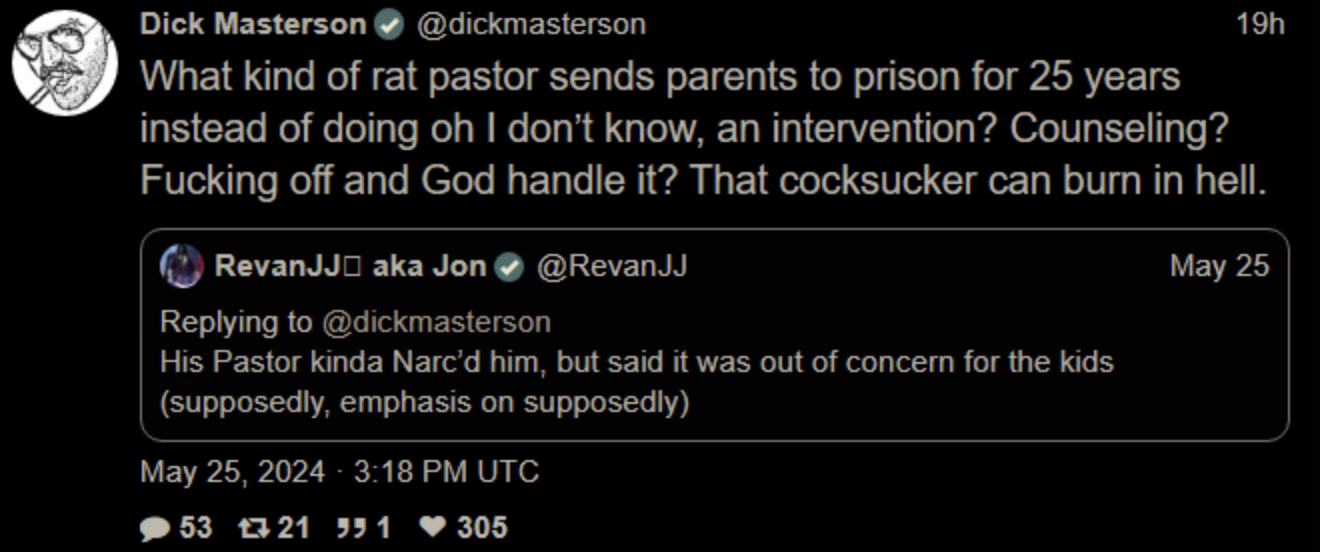This screenshot has height=552, width=1320.
Task: View the 53 replies count
Action: coord(195,527)
